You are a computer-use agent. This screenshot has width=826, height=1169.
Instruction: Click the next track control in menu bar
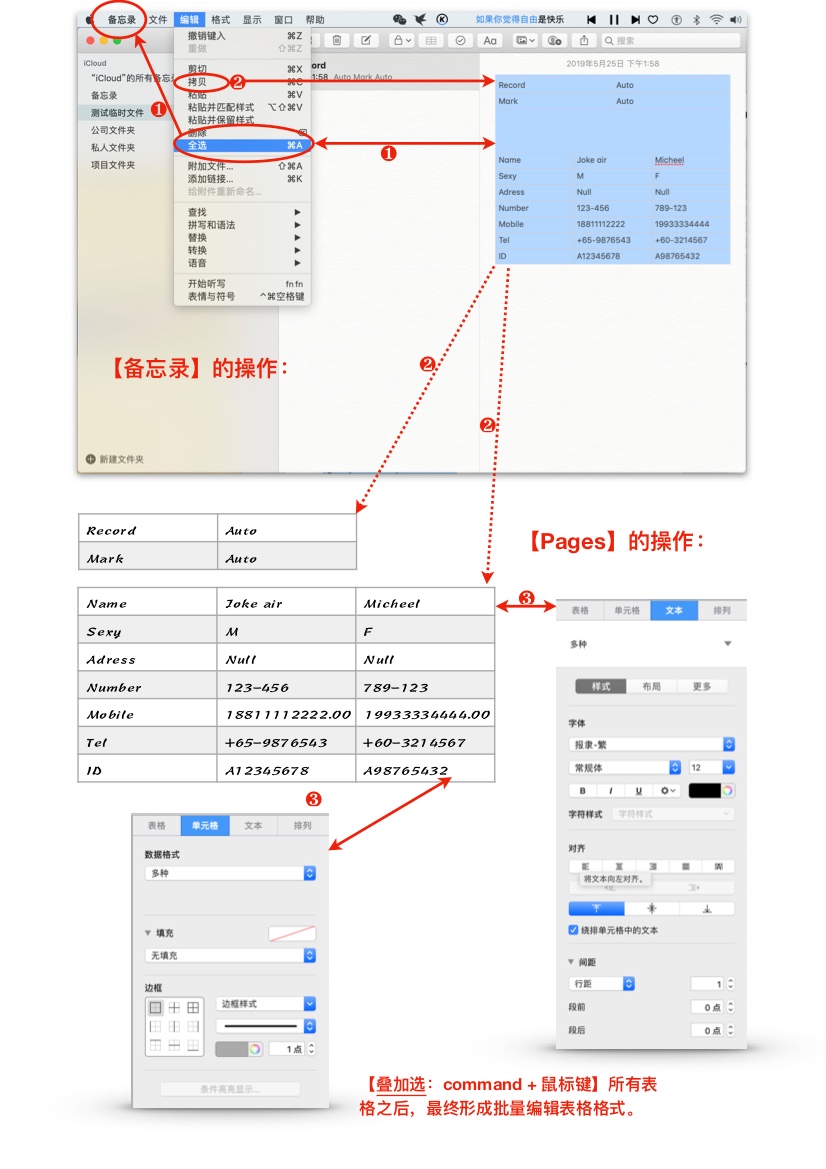tap(634, 19)
